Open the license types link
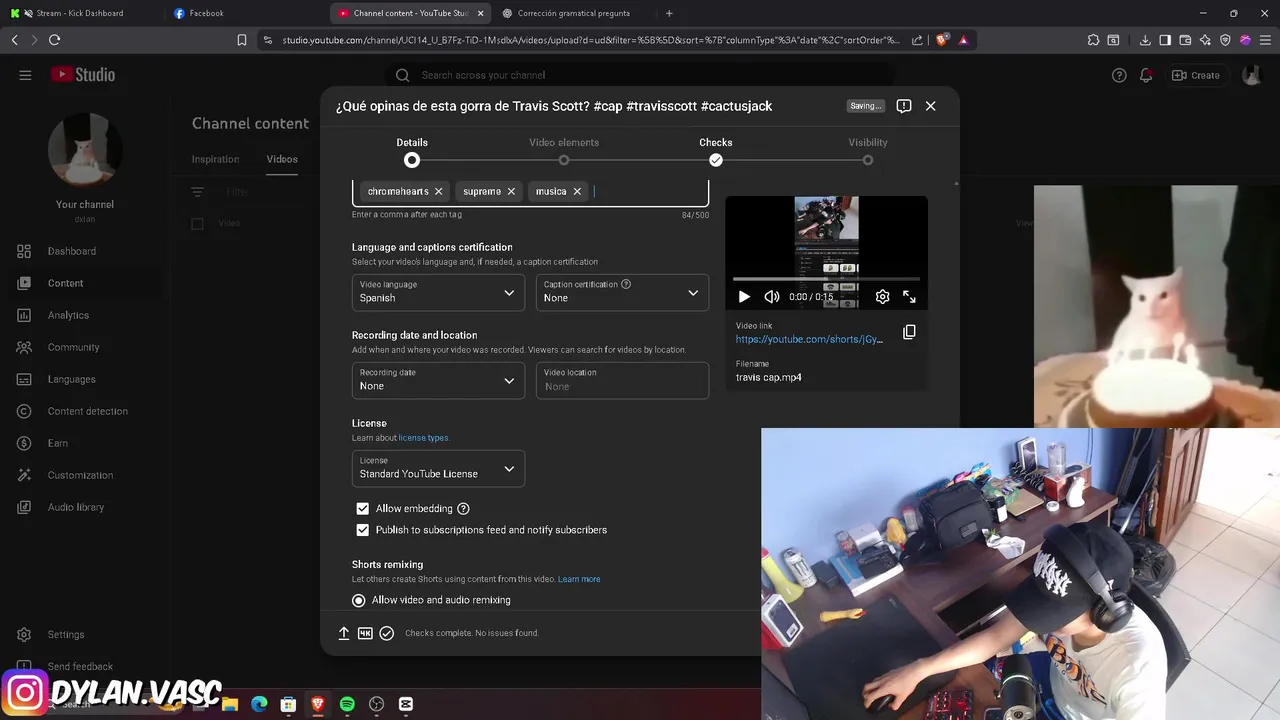Viewport: 1280px width, 720px height. (424, 438)
